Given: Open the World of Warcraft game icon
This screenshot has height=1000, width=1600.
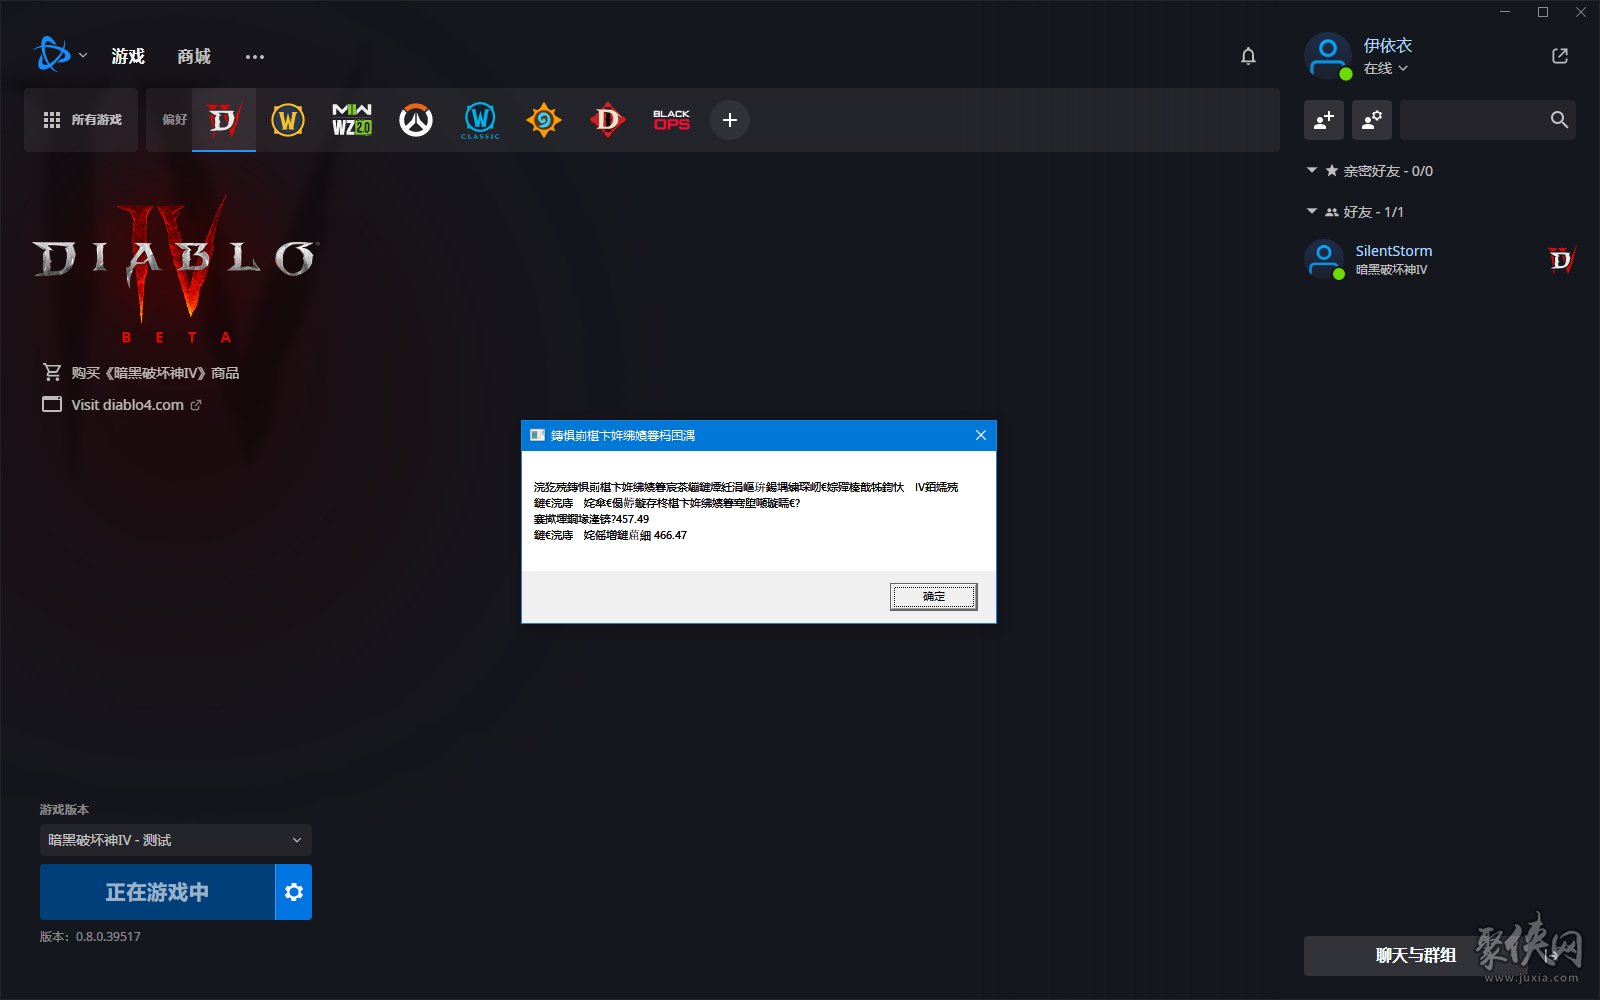Looking at the screenshot, I should [x=288, y=120].
